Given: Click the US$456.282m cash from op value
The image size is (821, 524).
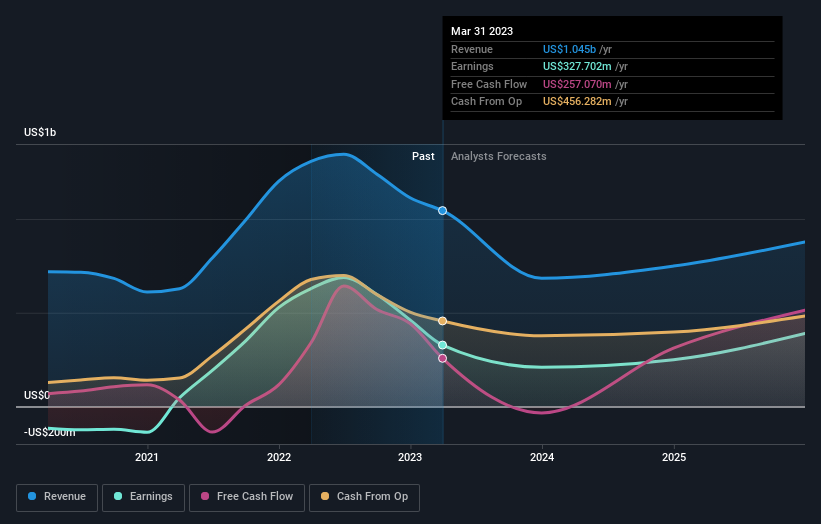Looking at the screenshot, I should (577, 102).
